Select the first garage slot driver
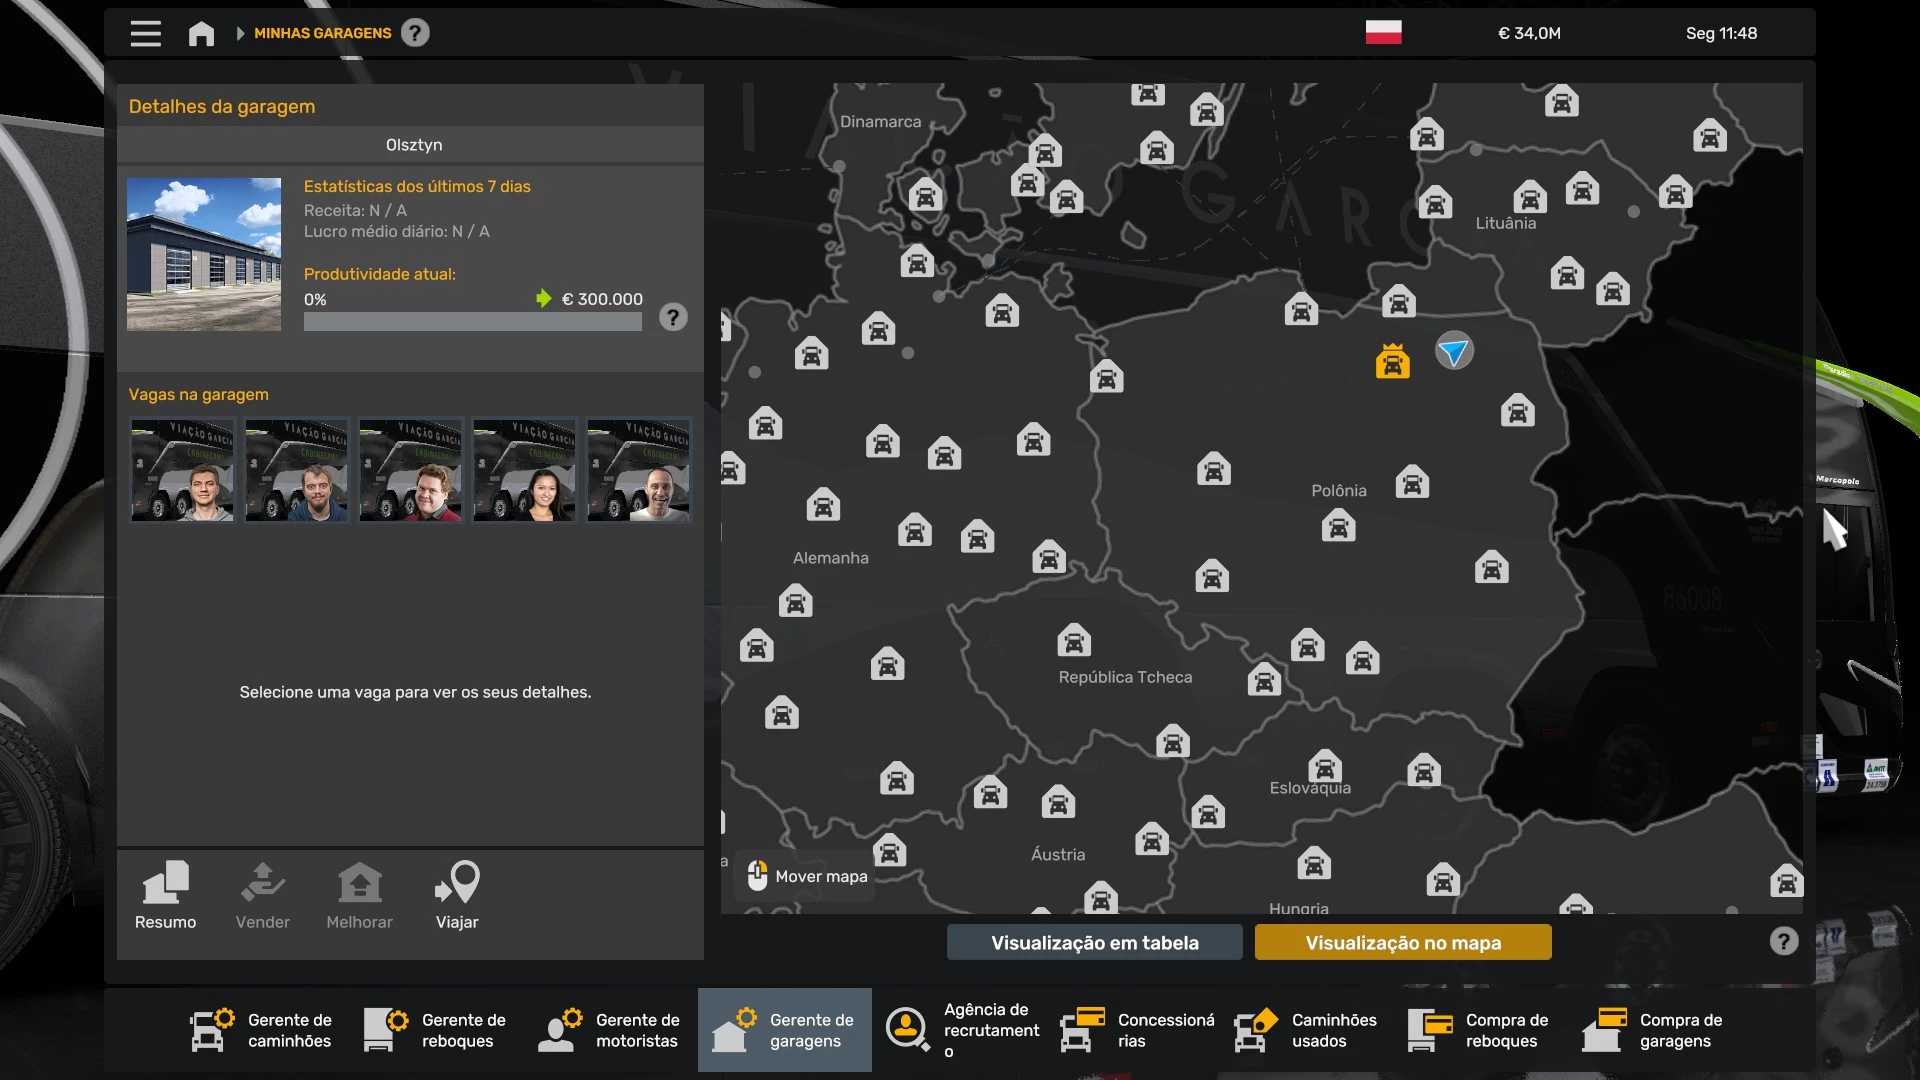 tap(182, 470)
